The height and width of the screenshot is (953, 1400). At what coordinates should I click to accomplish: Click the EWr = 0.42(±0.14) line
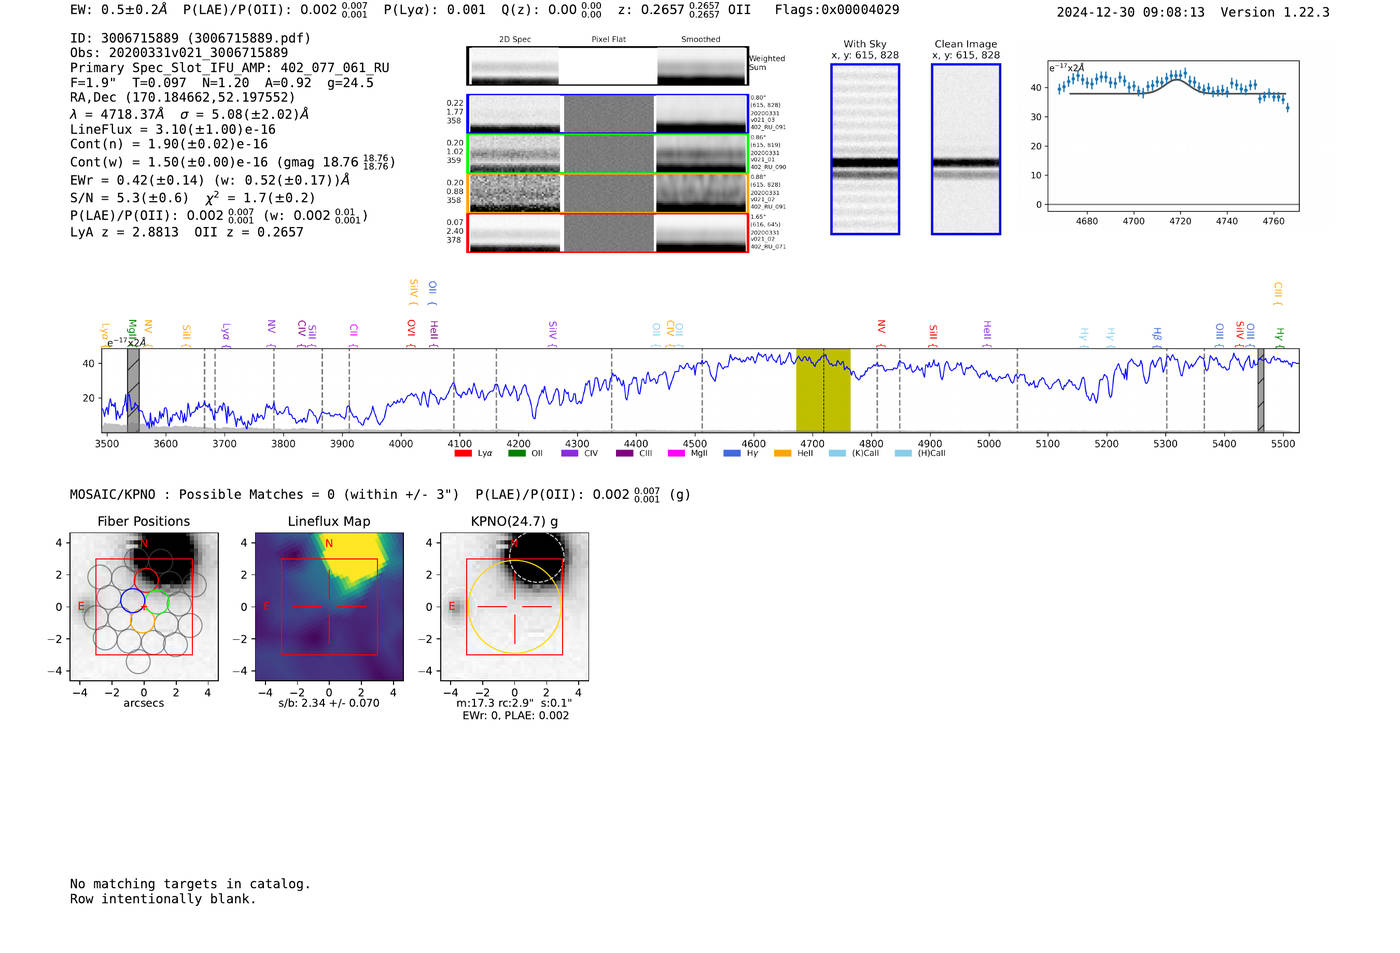tap(210, 181)
